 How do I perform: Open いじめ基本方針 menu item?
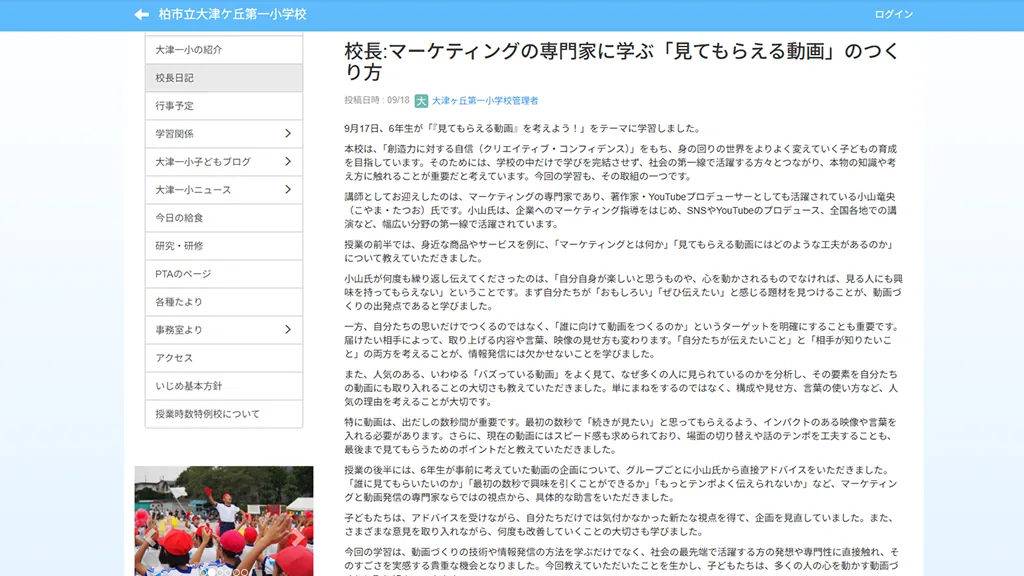coord(224,386)
